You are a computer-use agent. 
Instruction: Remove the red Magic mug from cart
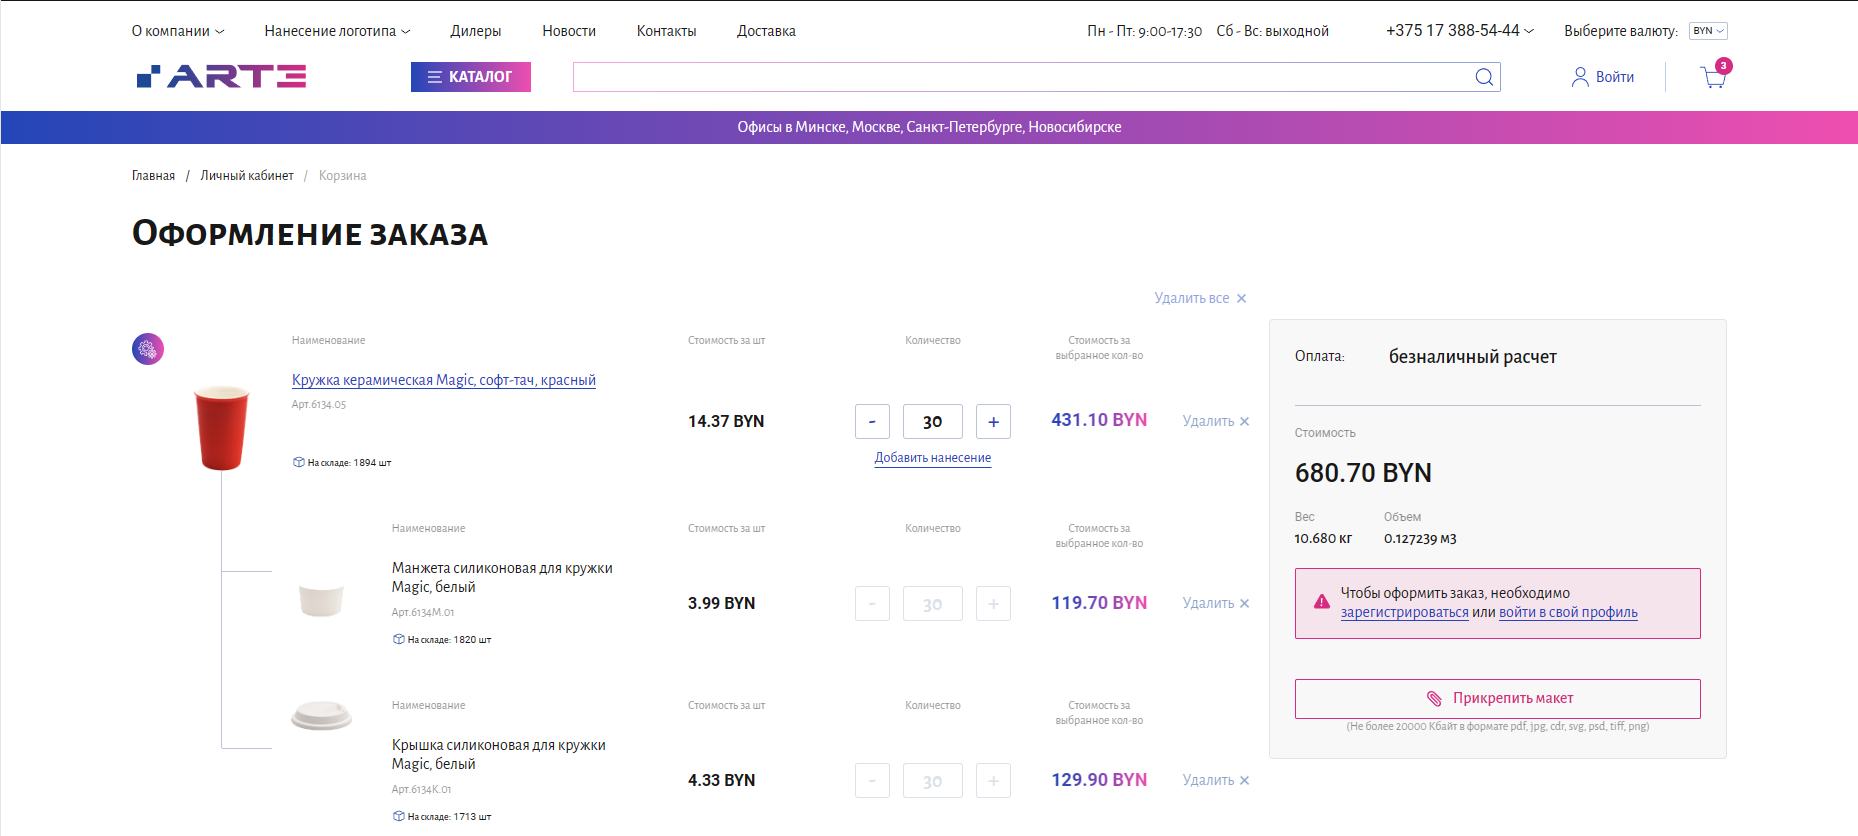coord(1215,421)
